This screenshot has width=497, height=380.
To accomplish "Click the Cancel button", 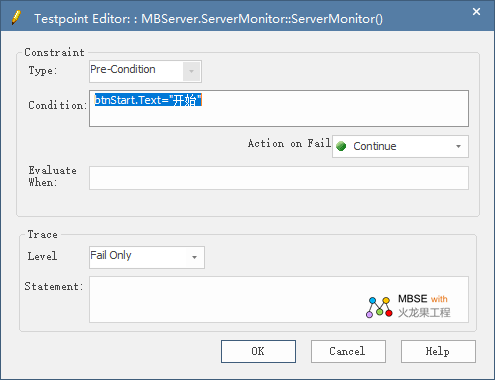I will (348, 351).
